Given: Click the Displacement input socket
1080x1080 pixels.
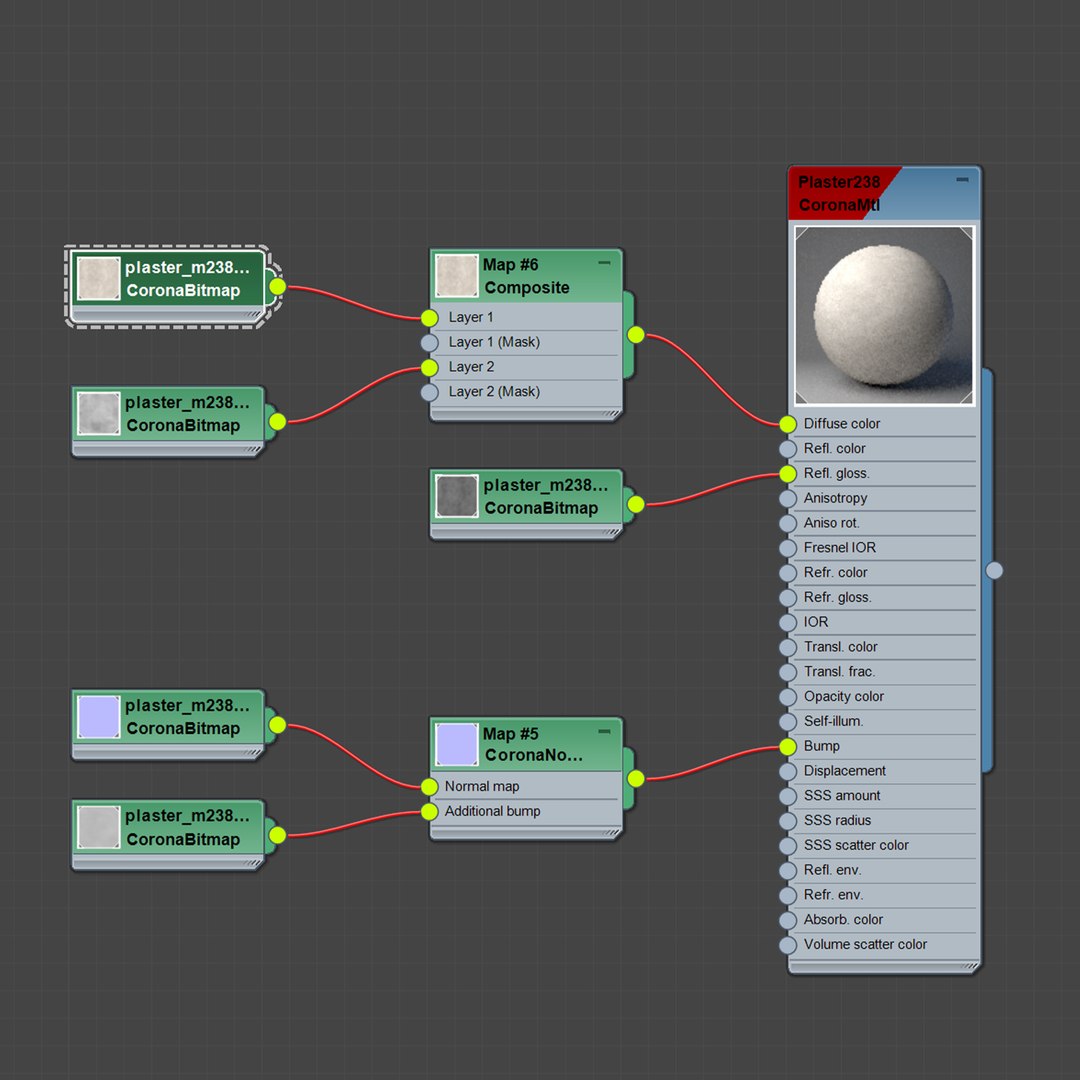Looking at the screenshot, I should click(x=788, y=771).
